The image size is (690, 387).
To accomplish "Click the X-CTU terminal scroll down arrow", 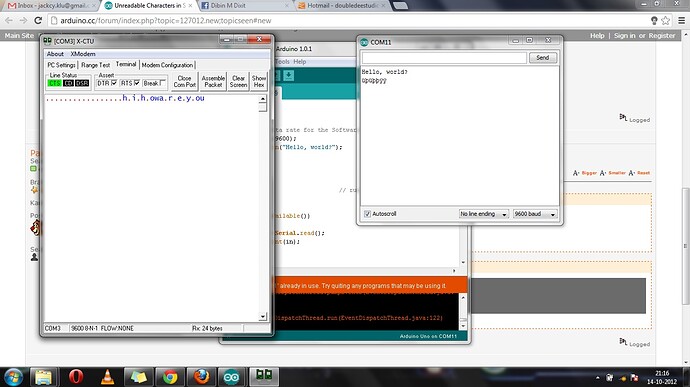I will 263,316.
